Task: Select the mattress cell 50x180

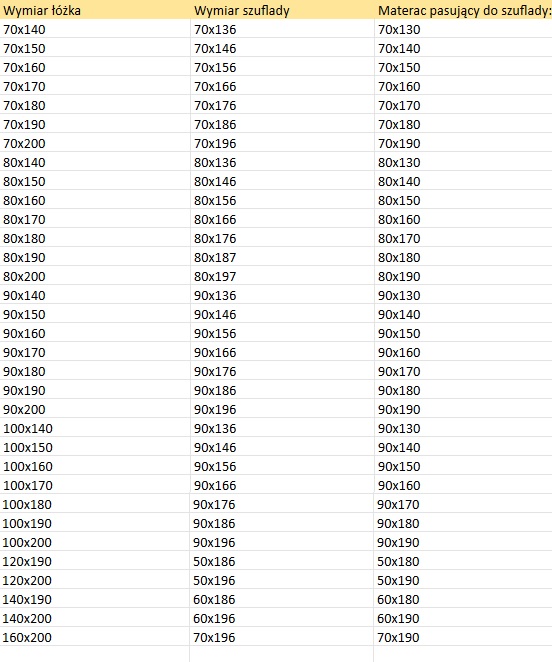Action: [463, 561]
